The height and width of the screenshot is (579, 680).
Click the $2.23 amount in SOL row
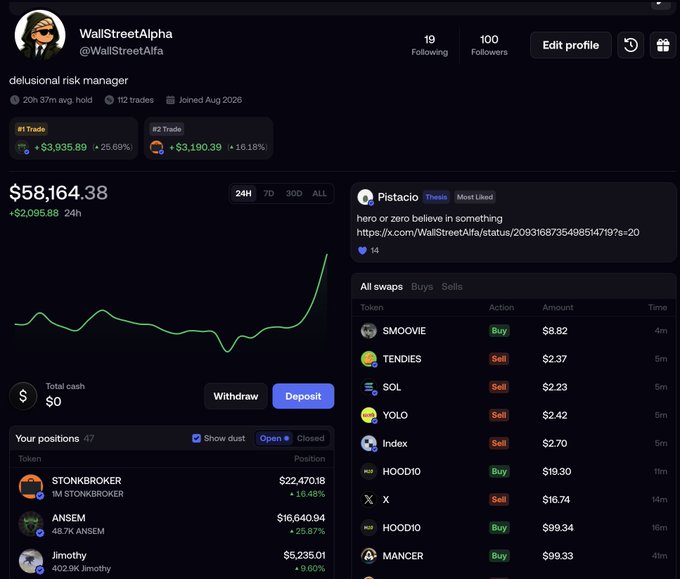[555, 387]
